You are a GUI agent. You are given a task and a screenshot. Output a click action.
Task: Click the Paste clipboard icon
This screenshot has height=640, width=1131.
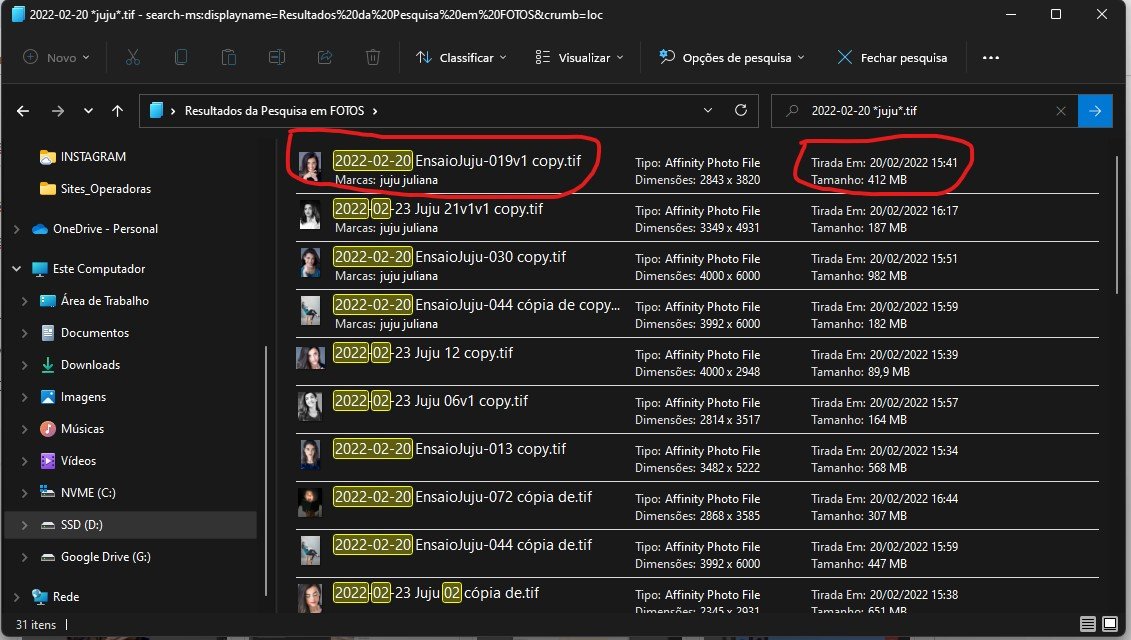point(229,58)
